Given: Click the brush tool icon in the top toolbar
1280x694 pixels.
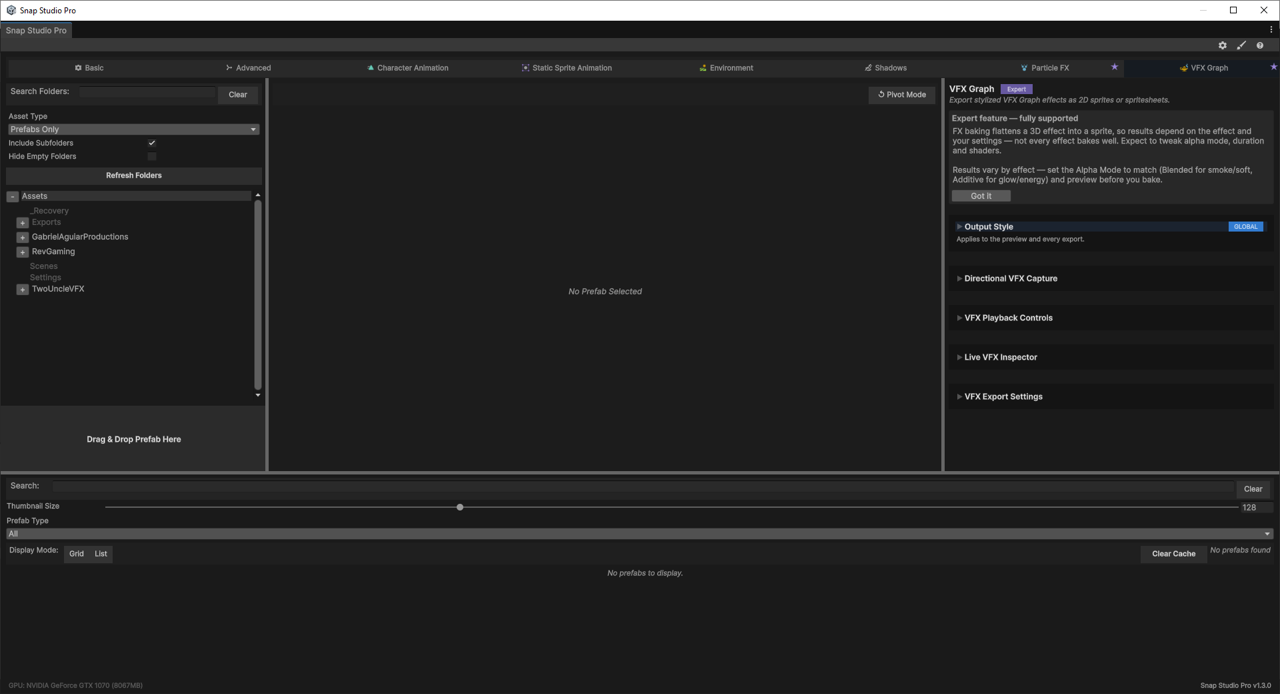Looking at the screenshot, I should tap(1241, 45).
